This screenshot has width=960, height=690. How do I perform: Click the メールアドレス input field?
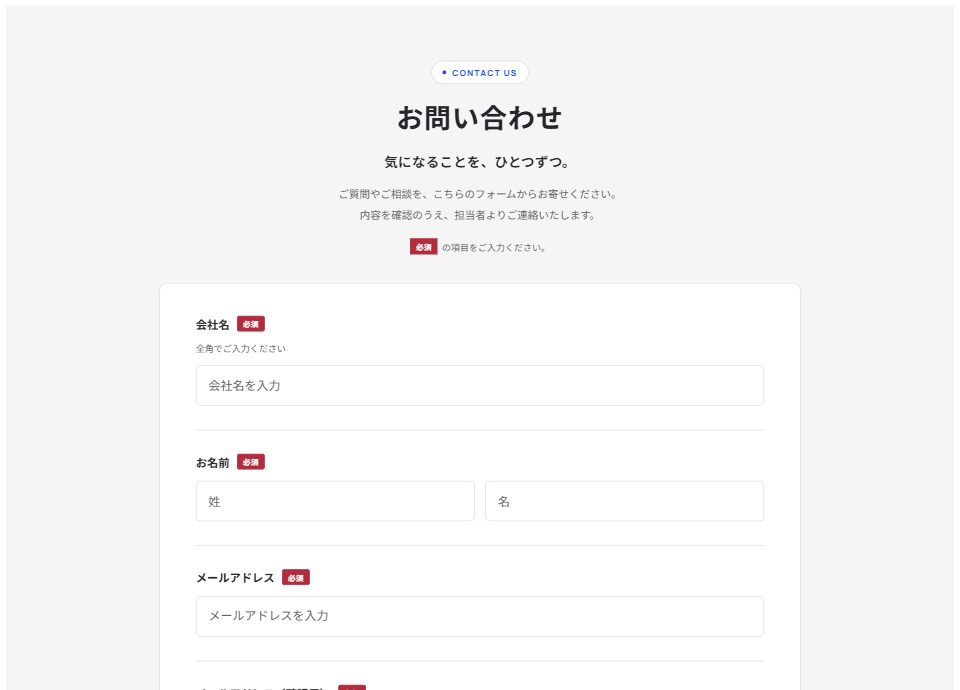coord(479,617)
